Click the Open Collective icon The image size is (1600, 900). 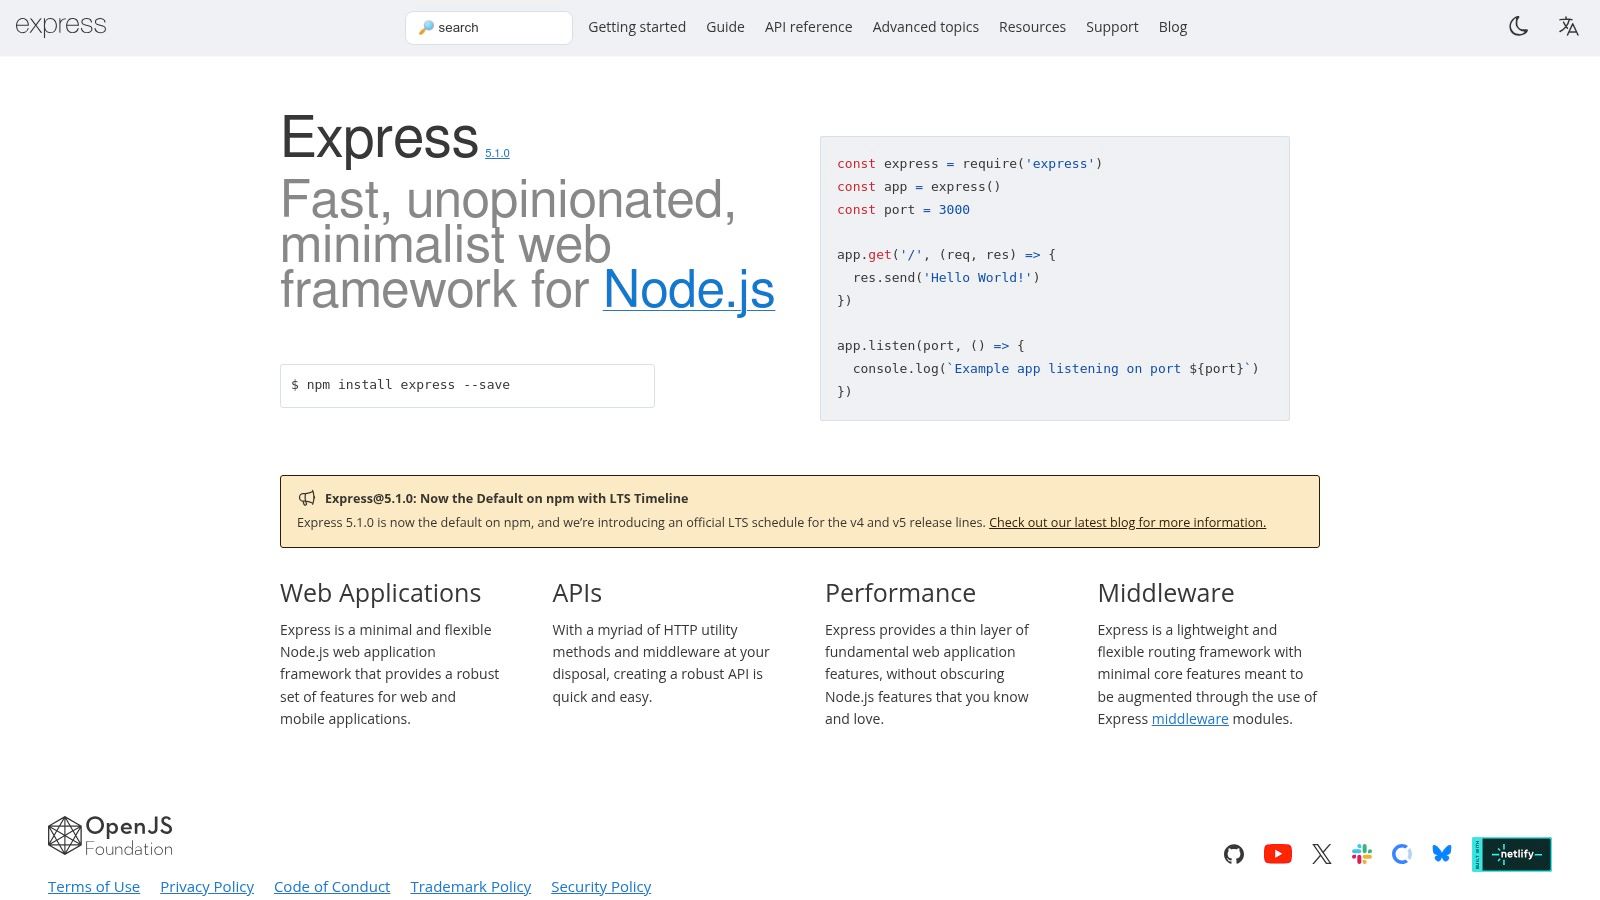pyautogui.click(x=1401, y=854)
